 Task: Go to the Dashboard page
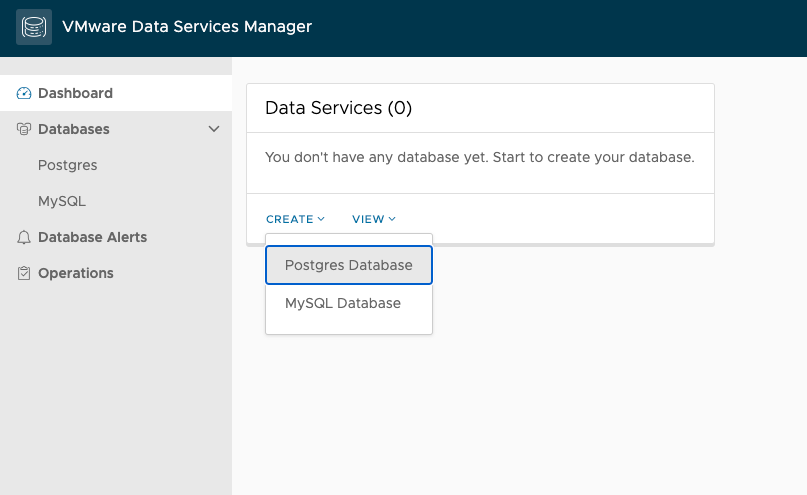click(x=116, y=93)
